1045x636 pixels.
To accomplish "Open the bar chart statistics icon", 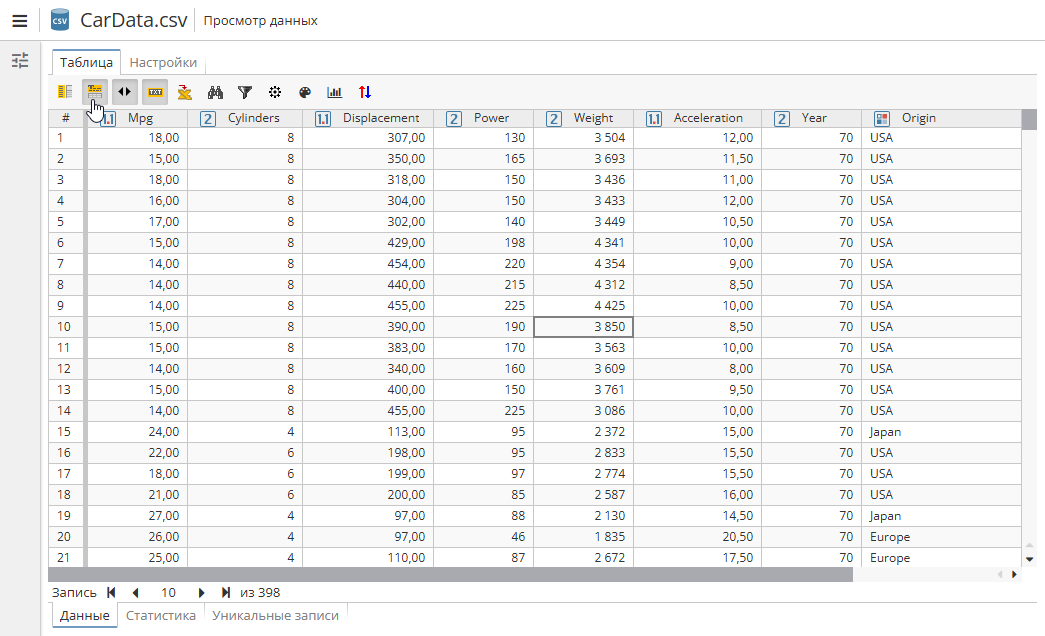I will tap(335, 92).
